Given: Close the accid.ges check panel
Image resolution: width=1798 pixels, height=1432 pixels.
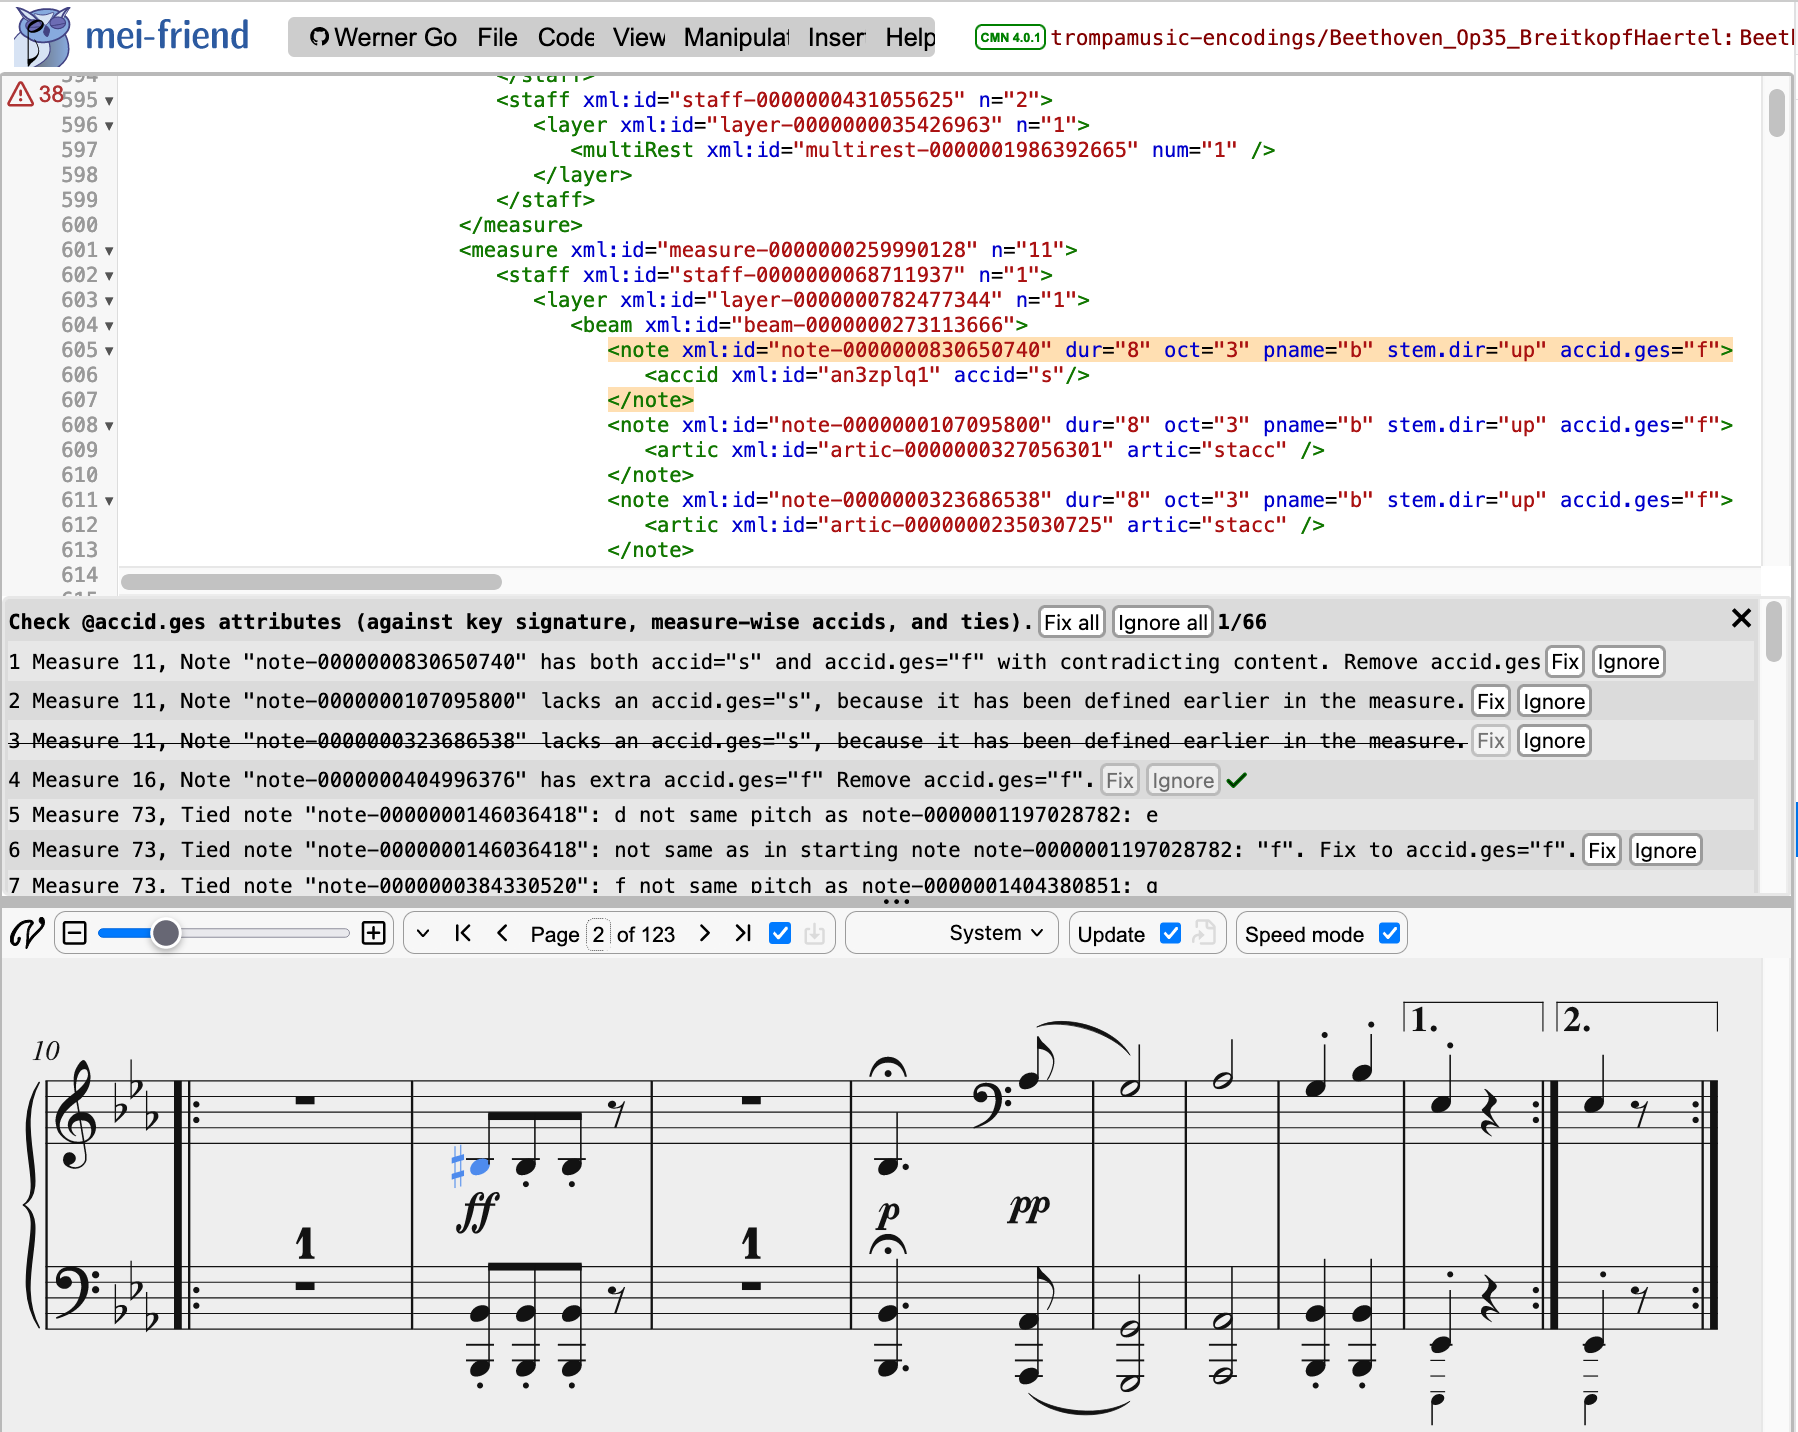Looking at the screenshot, I should (x=1741, y=619).
